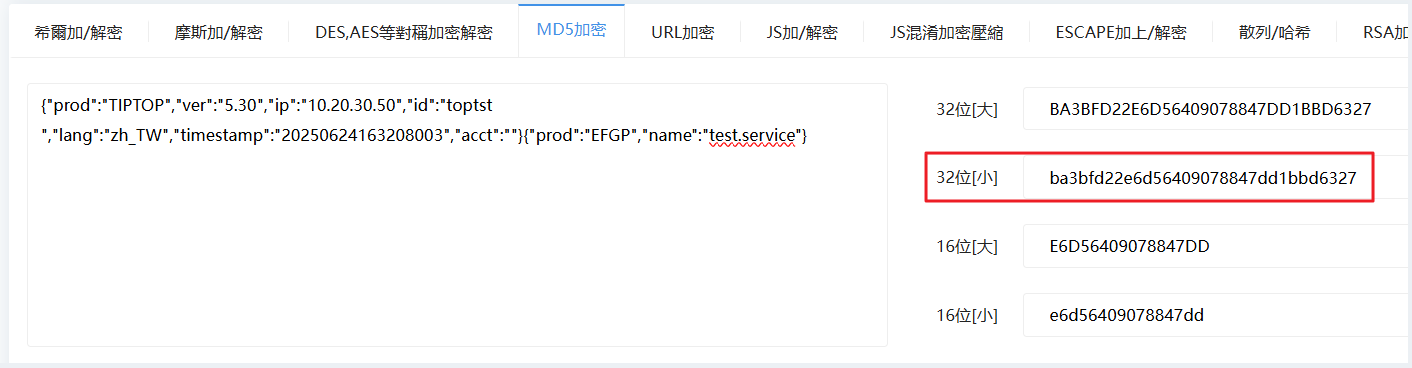Click the 32位[小] lowercase hash field

[x=1217, y=178]
